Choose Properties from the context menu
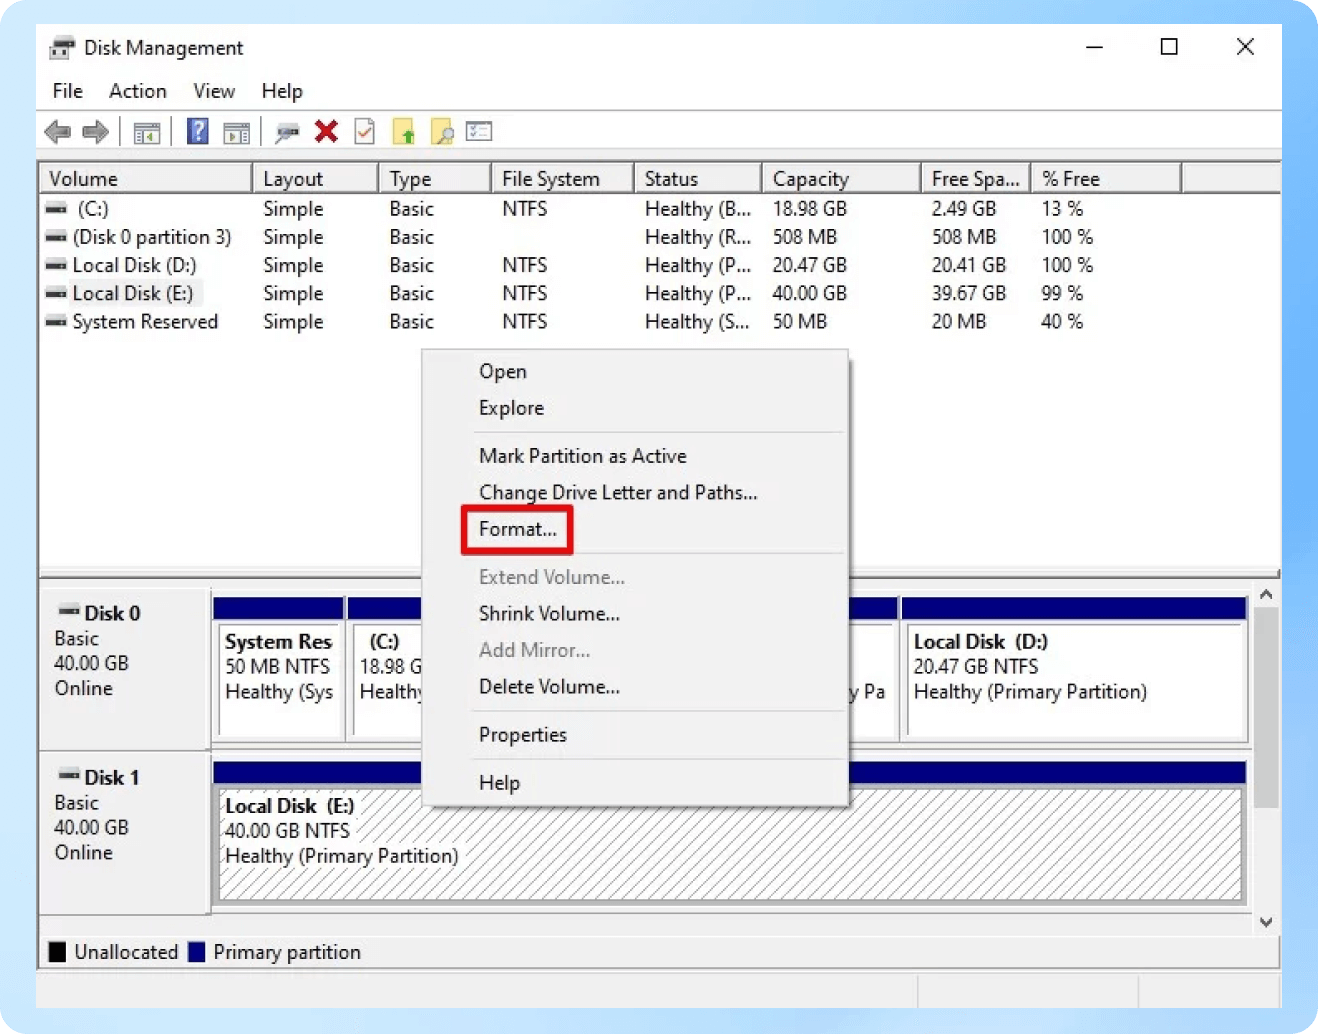Image resolution: width=1318 pixels, height=1034 pixels. (636, 735)
